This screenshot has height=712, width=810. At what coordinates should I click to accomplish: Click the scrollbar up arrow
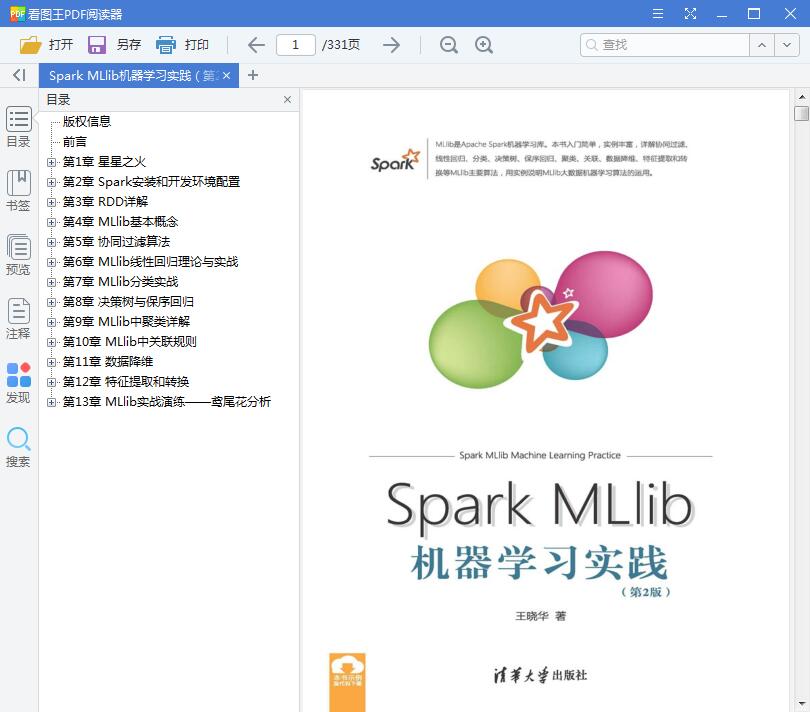tap(801, 97)
